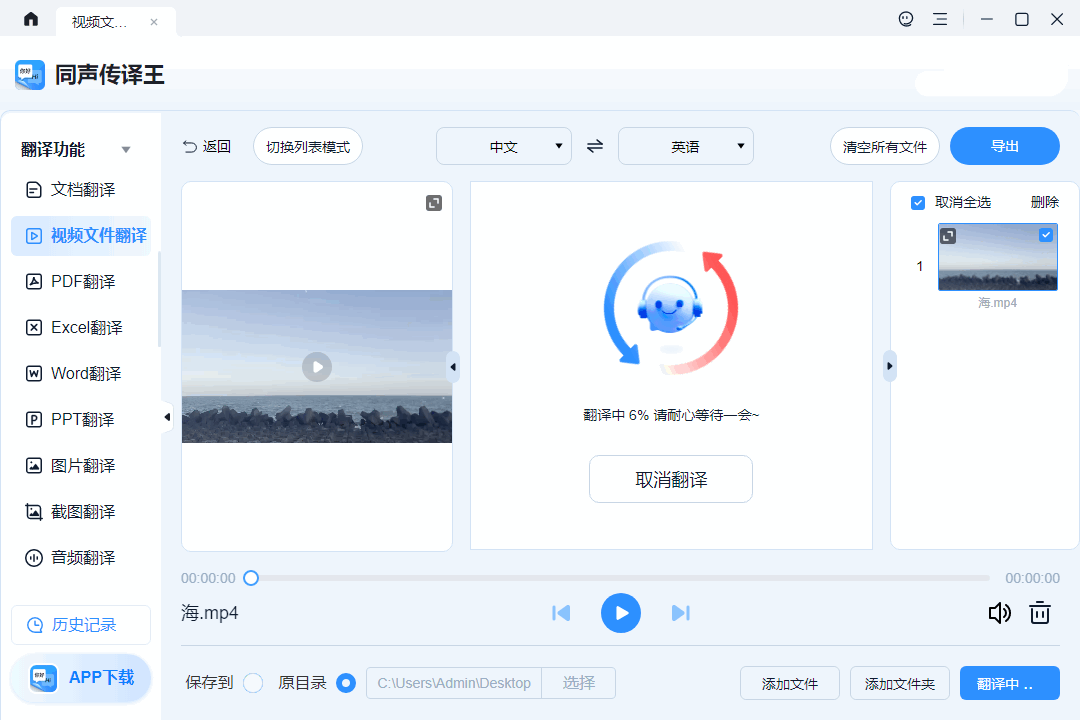Image resolution: width=1080 pixels, height=720 pixels.
Task: Click the swap languages arrows icon
Action: click(x=595, y=146)
